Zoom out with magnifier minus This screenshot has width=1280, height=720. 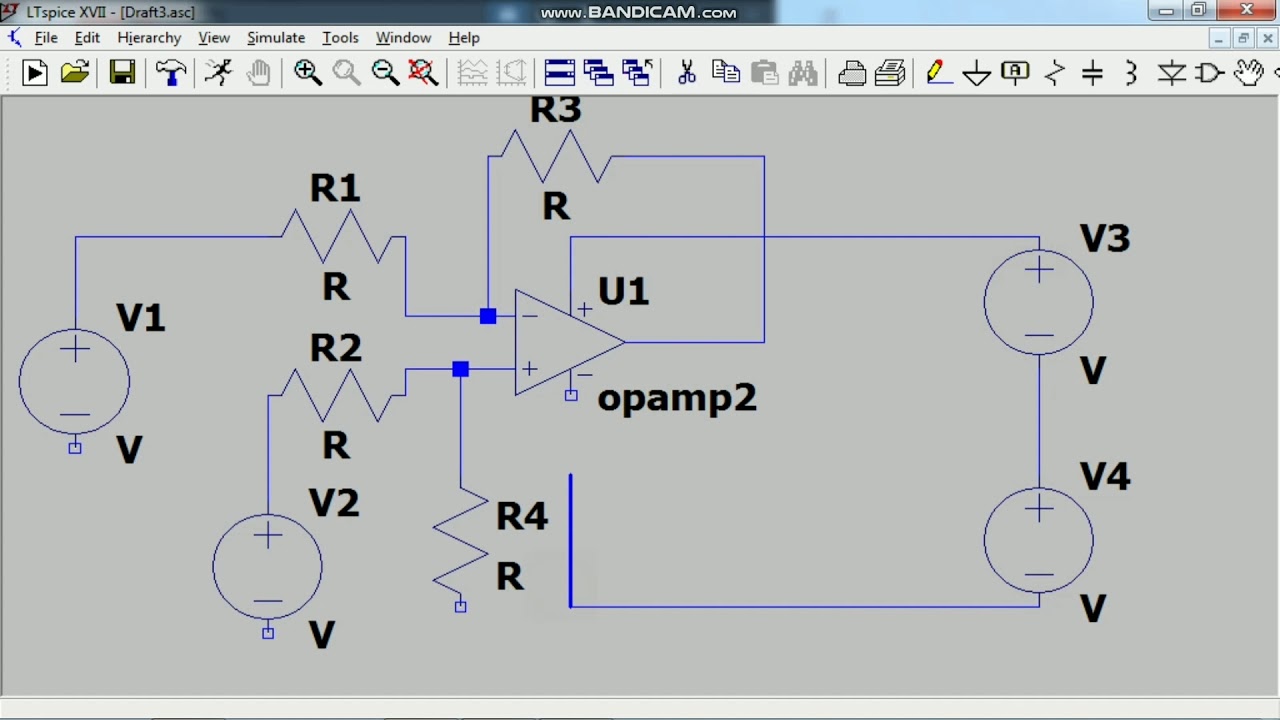click(385, 73)
